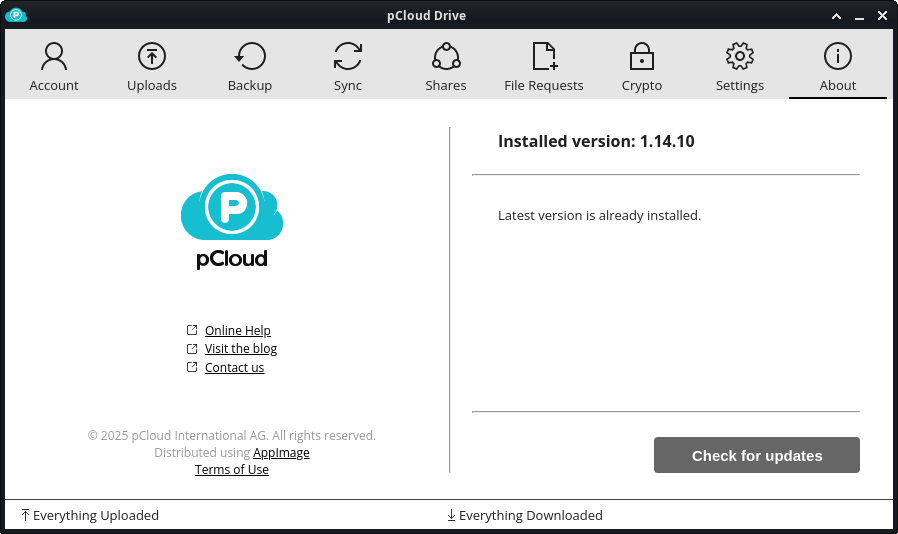Open the Crypto padlock icon
Viewport: 898px width, 534px height.
tap(641, 56)
